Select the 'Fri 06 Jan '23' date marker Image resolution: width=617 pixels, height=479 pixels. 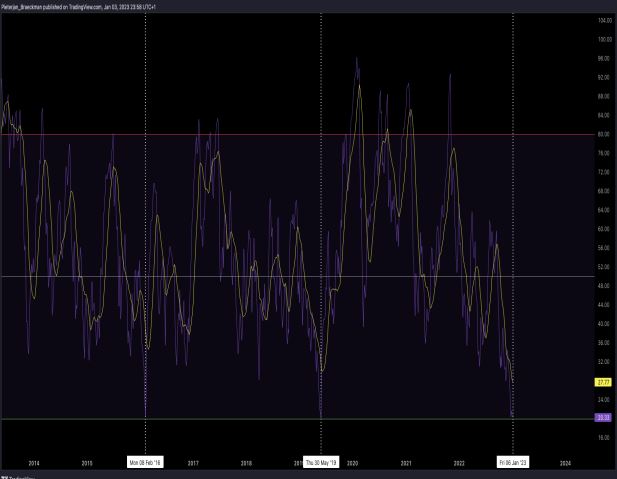(x=513, y=463)
